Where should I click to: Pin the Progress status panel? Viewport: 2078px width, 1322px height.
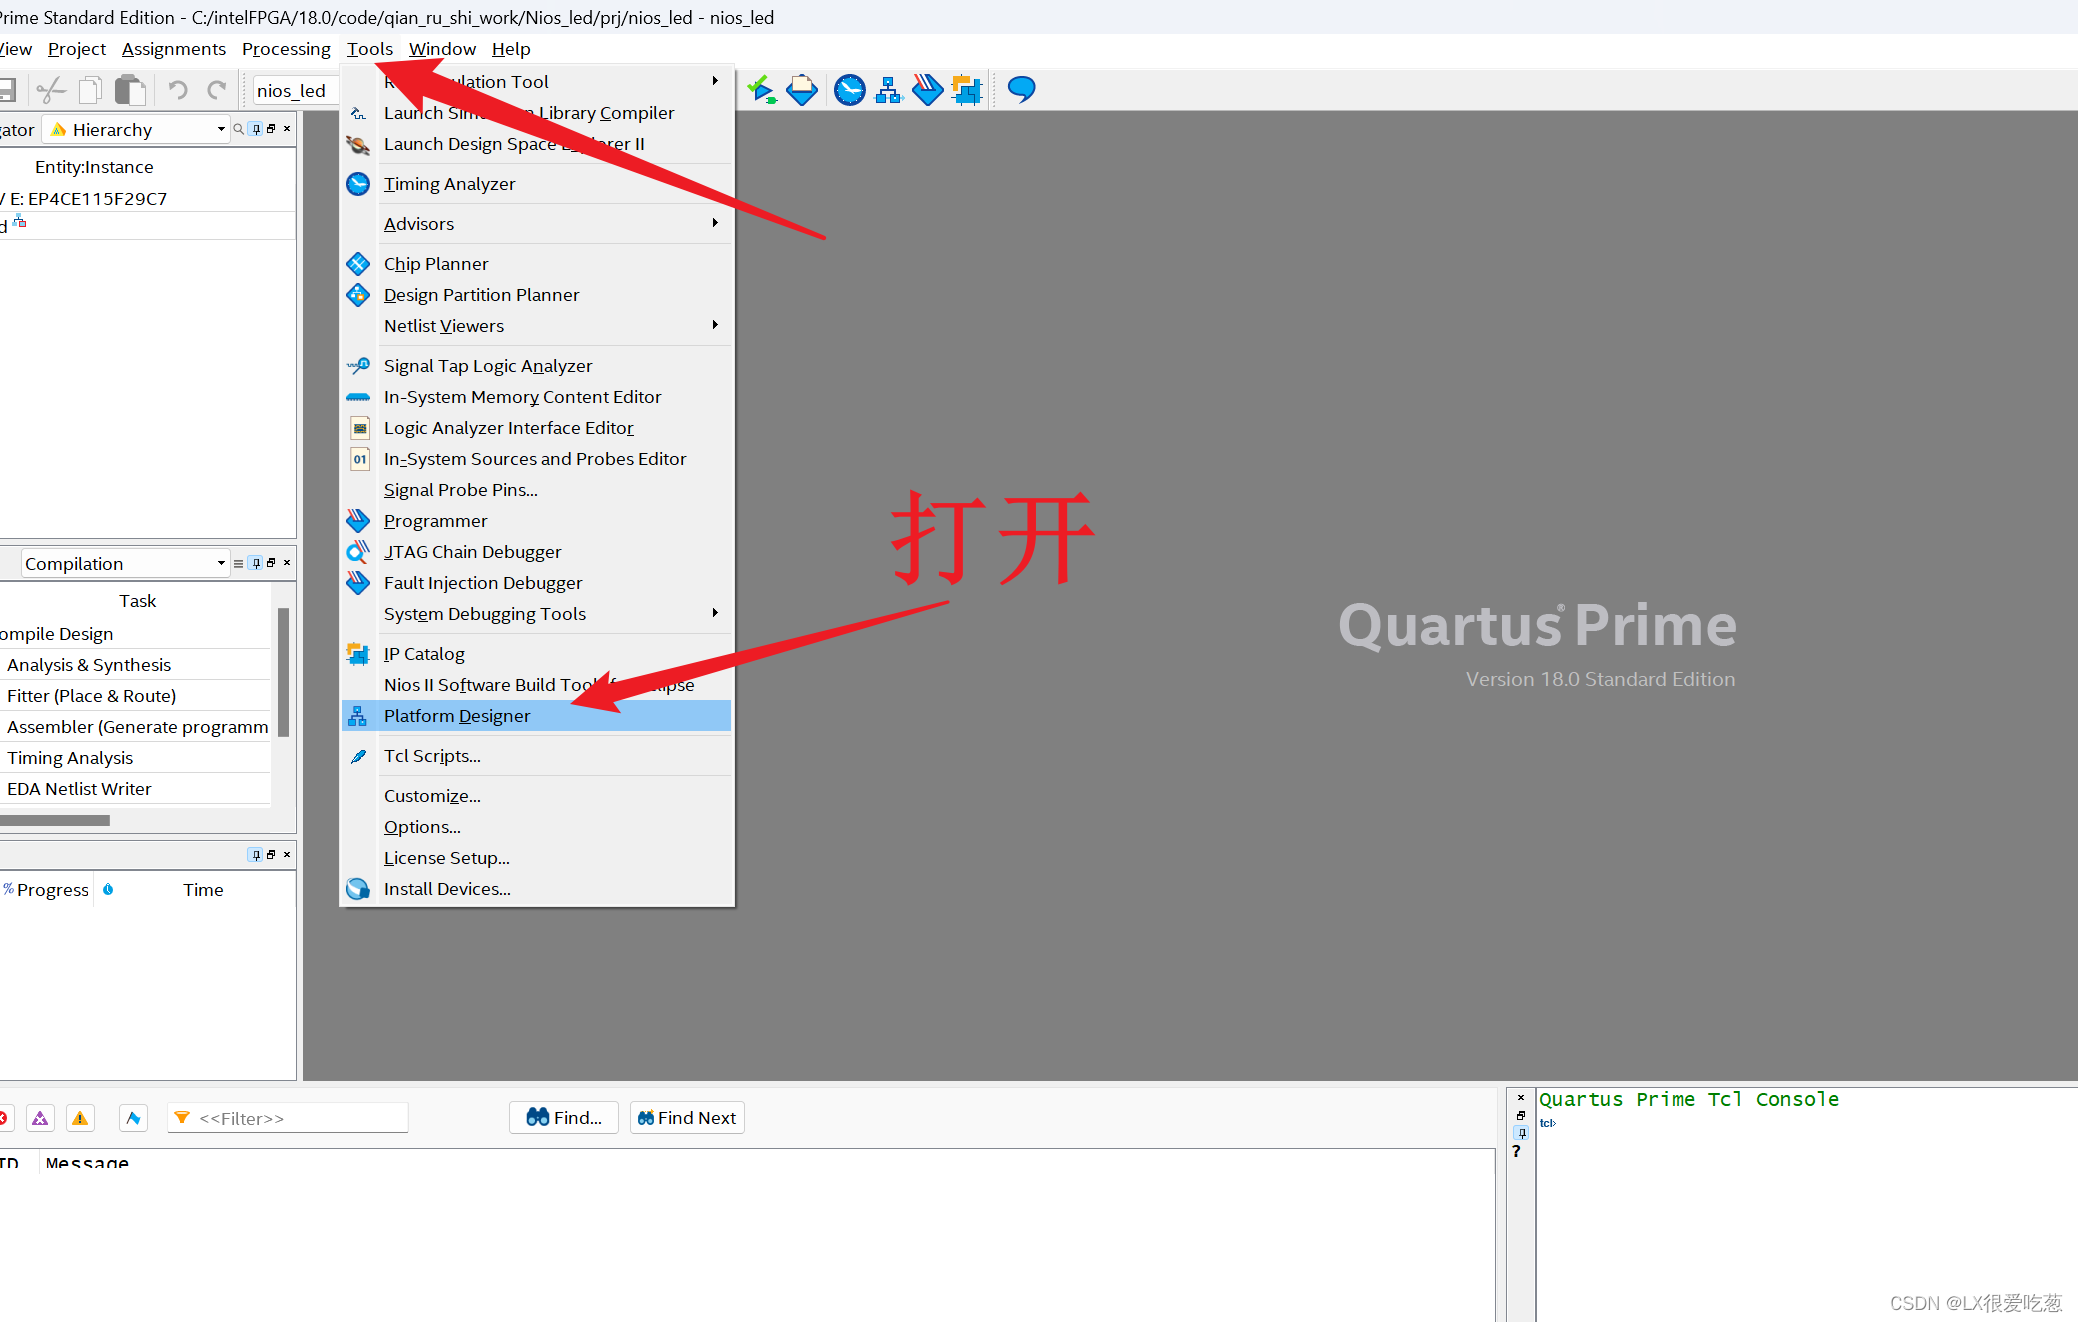[256, 855]
